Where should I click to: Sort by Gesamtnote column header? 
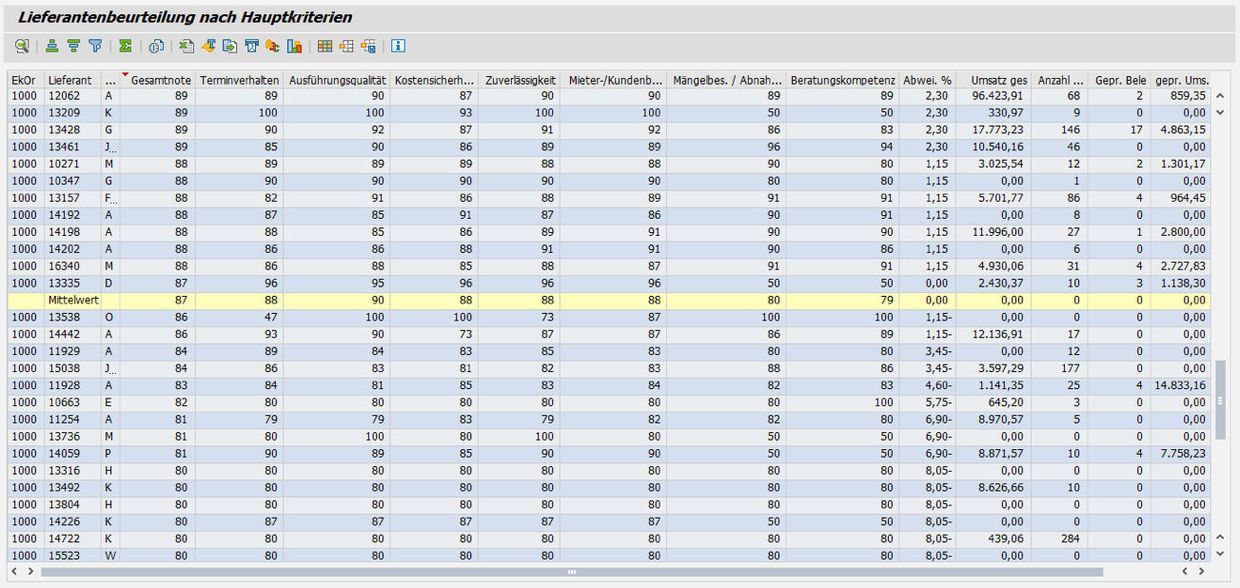coord(159,79)
